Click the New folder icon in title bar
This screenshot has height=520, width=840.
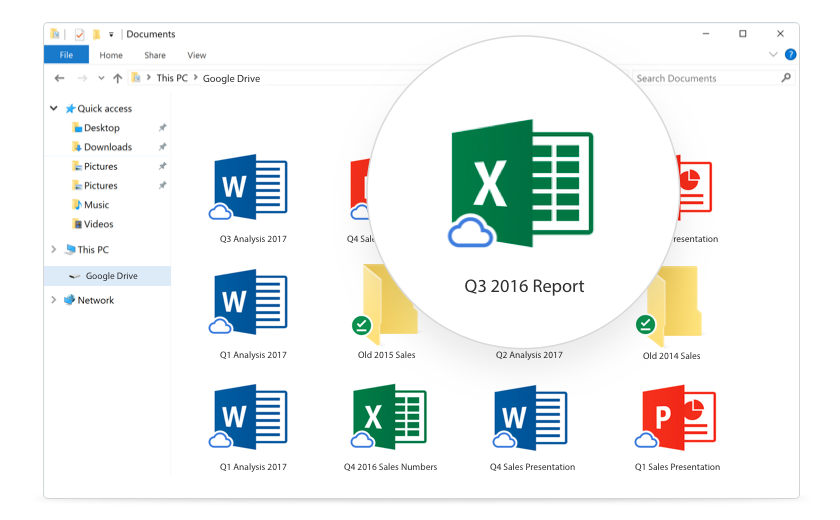(x=96, y=34)
